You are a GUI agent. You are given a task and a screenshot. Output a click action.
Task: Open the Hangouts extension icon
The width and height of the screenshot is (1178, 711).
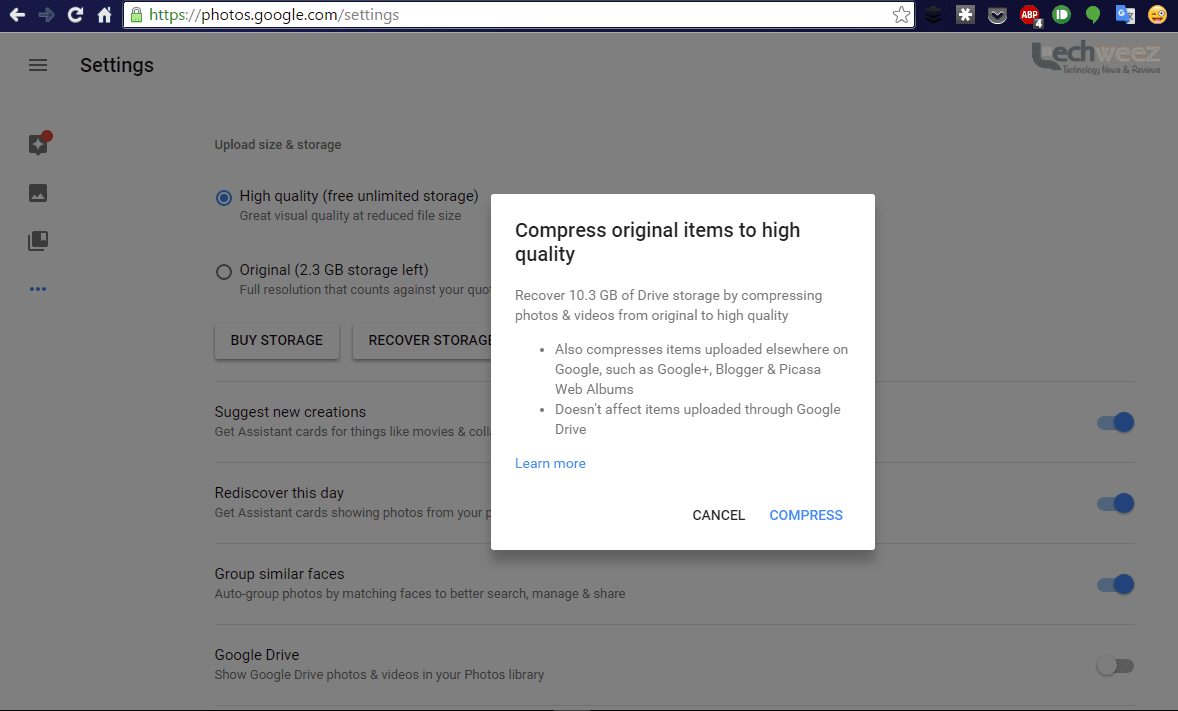pos(1092,14)
